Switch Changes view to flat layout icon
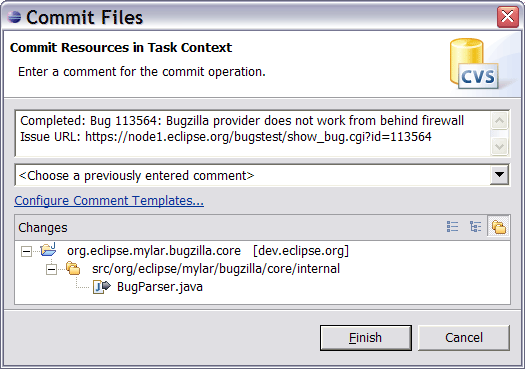Viewport: 525px width, 369px height. click(452, 227)
